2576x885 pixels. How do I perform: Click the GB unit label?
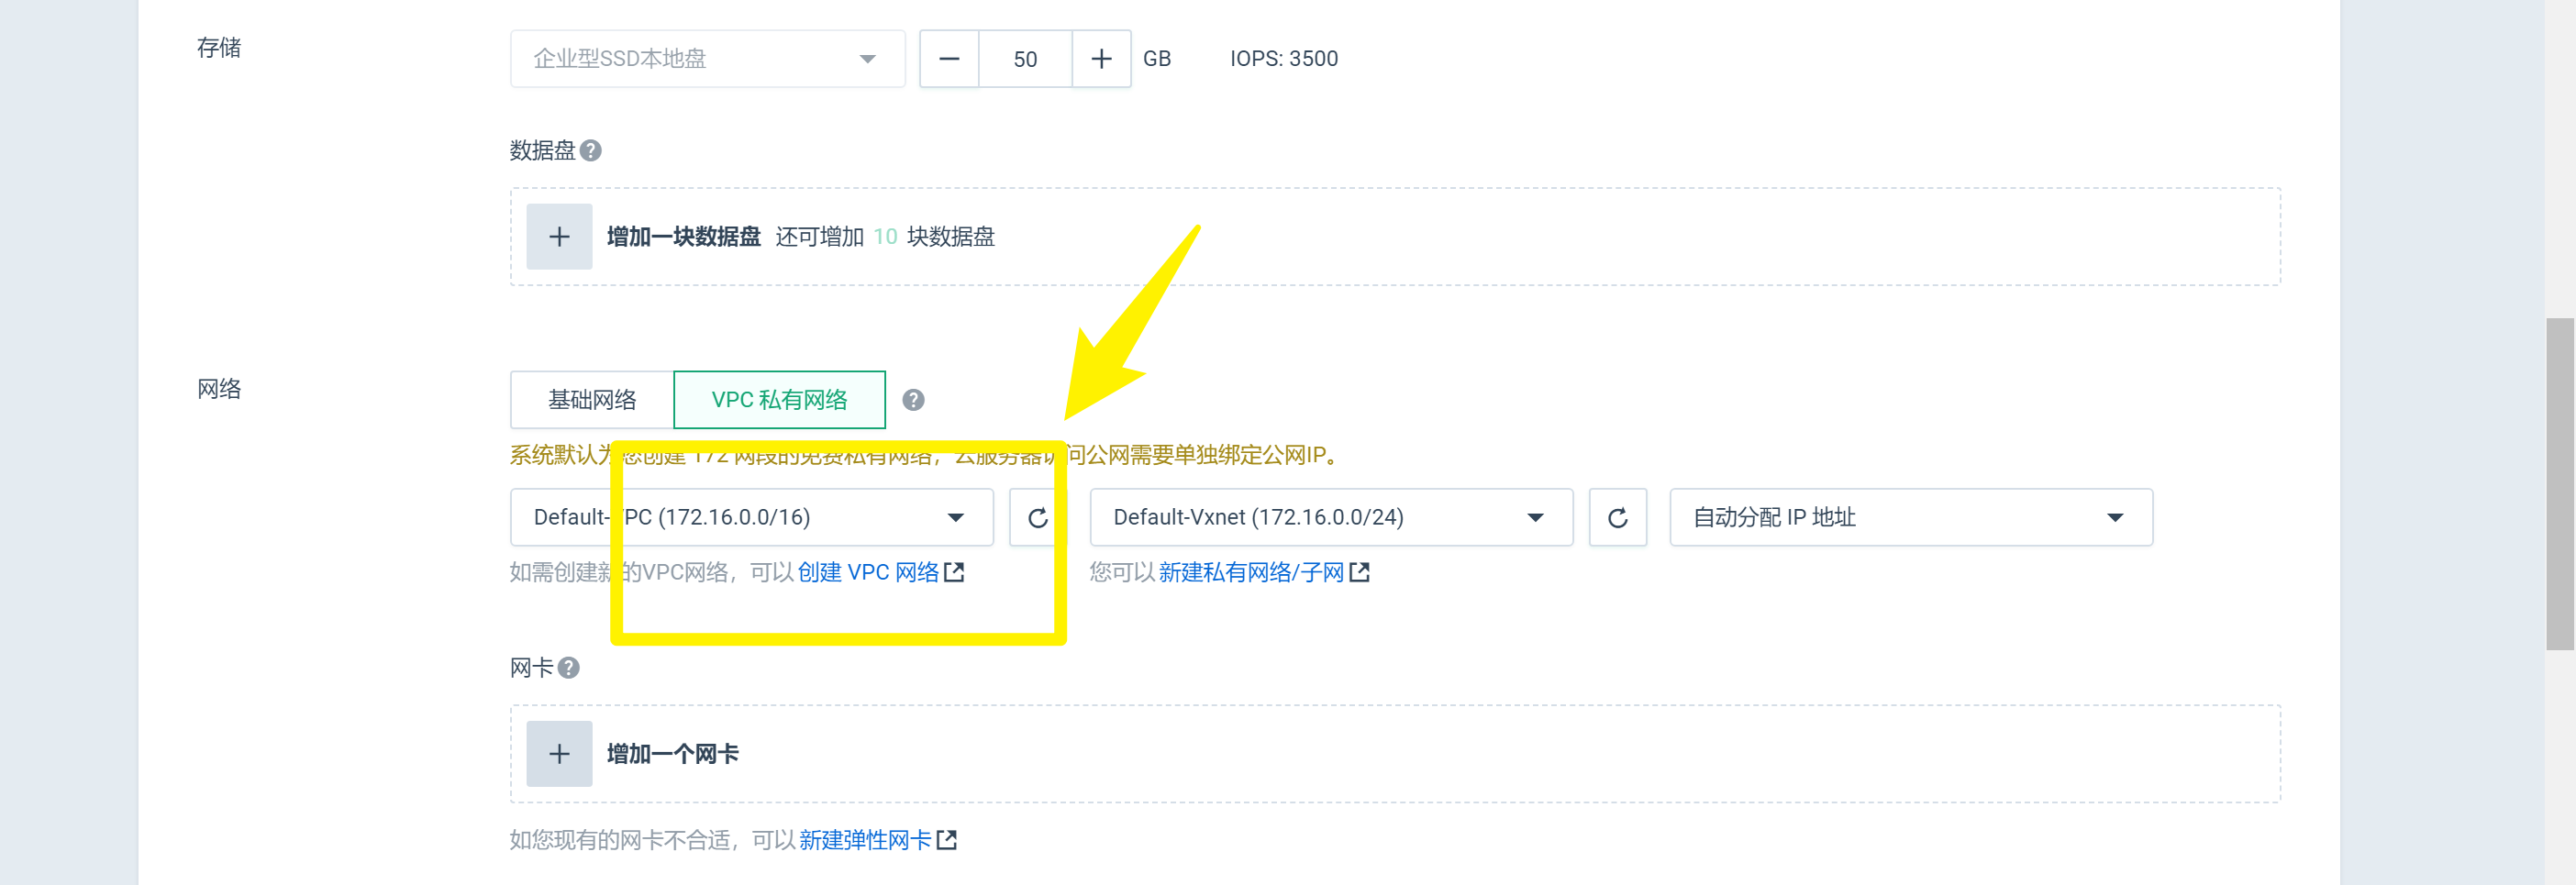click(1157, 59)
